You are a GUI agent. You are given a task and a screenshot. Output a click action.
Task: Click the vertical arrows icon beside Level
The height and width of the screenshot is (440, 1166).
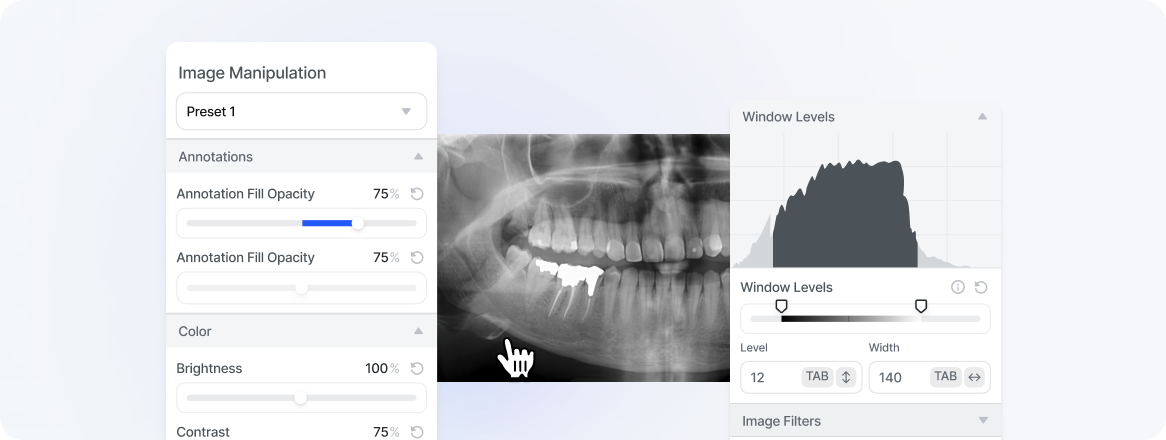[x=845, y=377]
